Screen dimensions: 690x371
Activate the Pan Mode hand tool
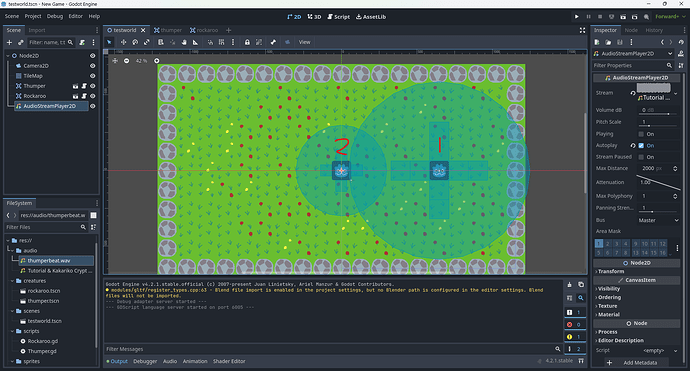(184, 42)
